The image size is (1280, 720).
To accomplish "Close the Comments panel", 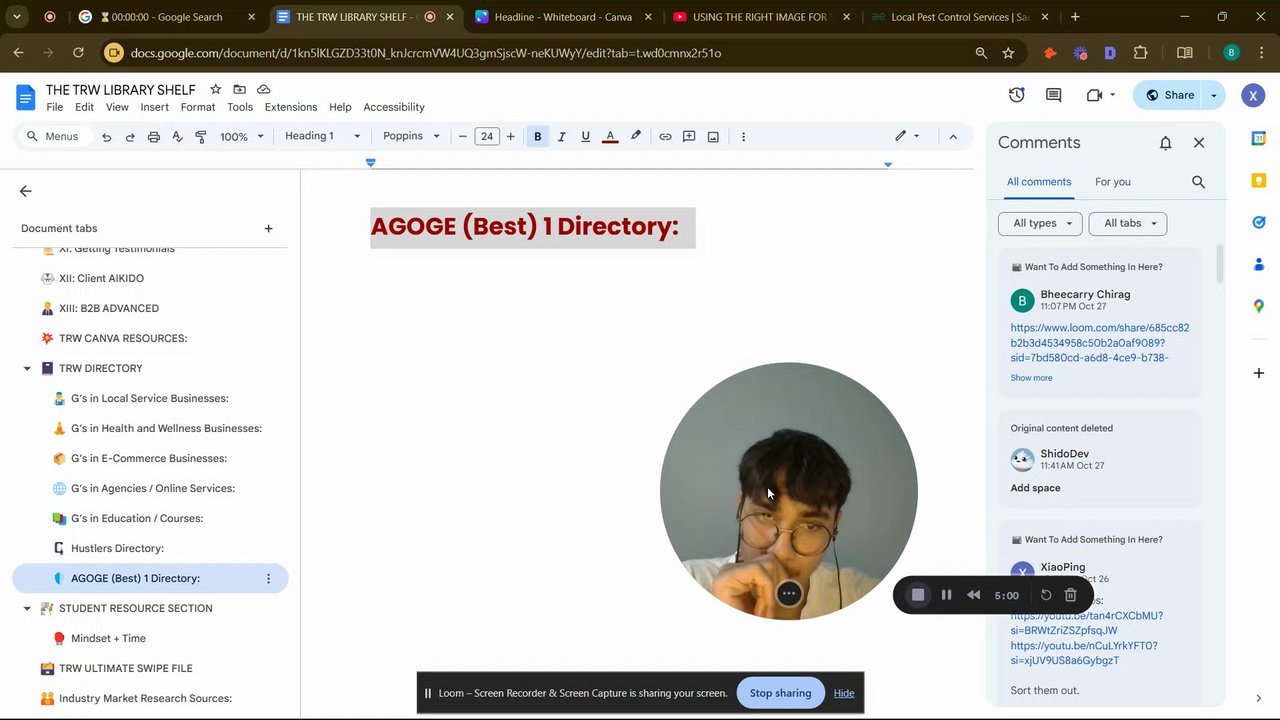I will 1199,143.
